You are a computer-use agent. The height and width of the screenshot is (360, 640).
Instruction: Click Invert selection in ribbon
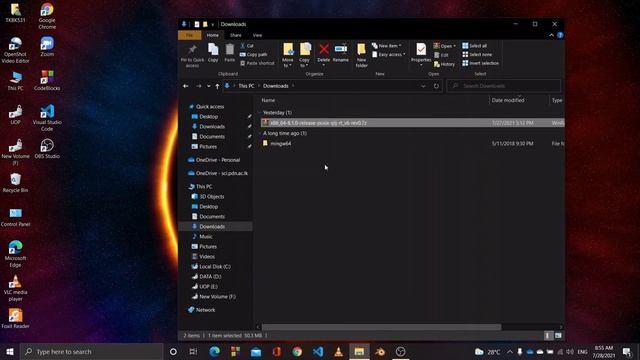click(480, 63)
